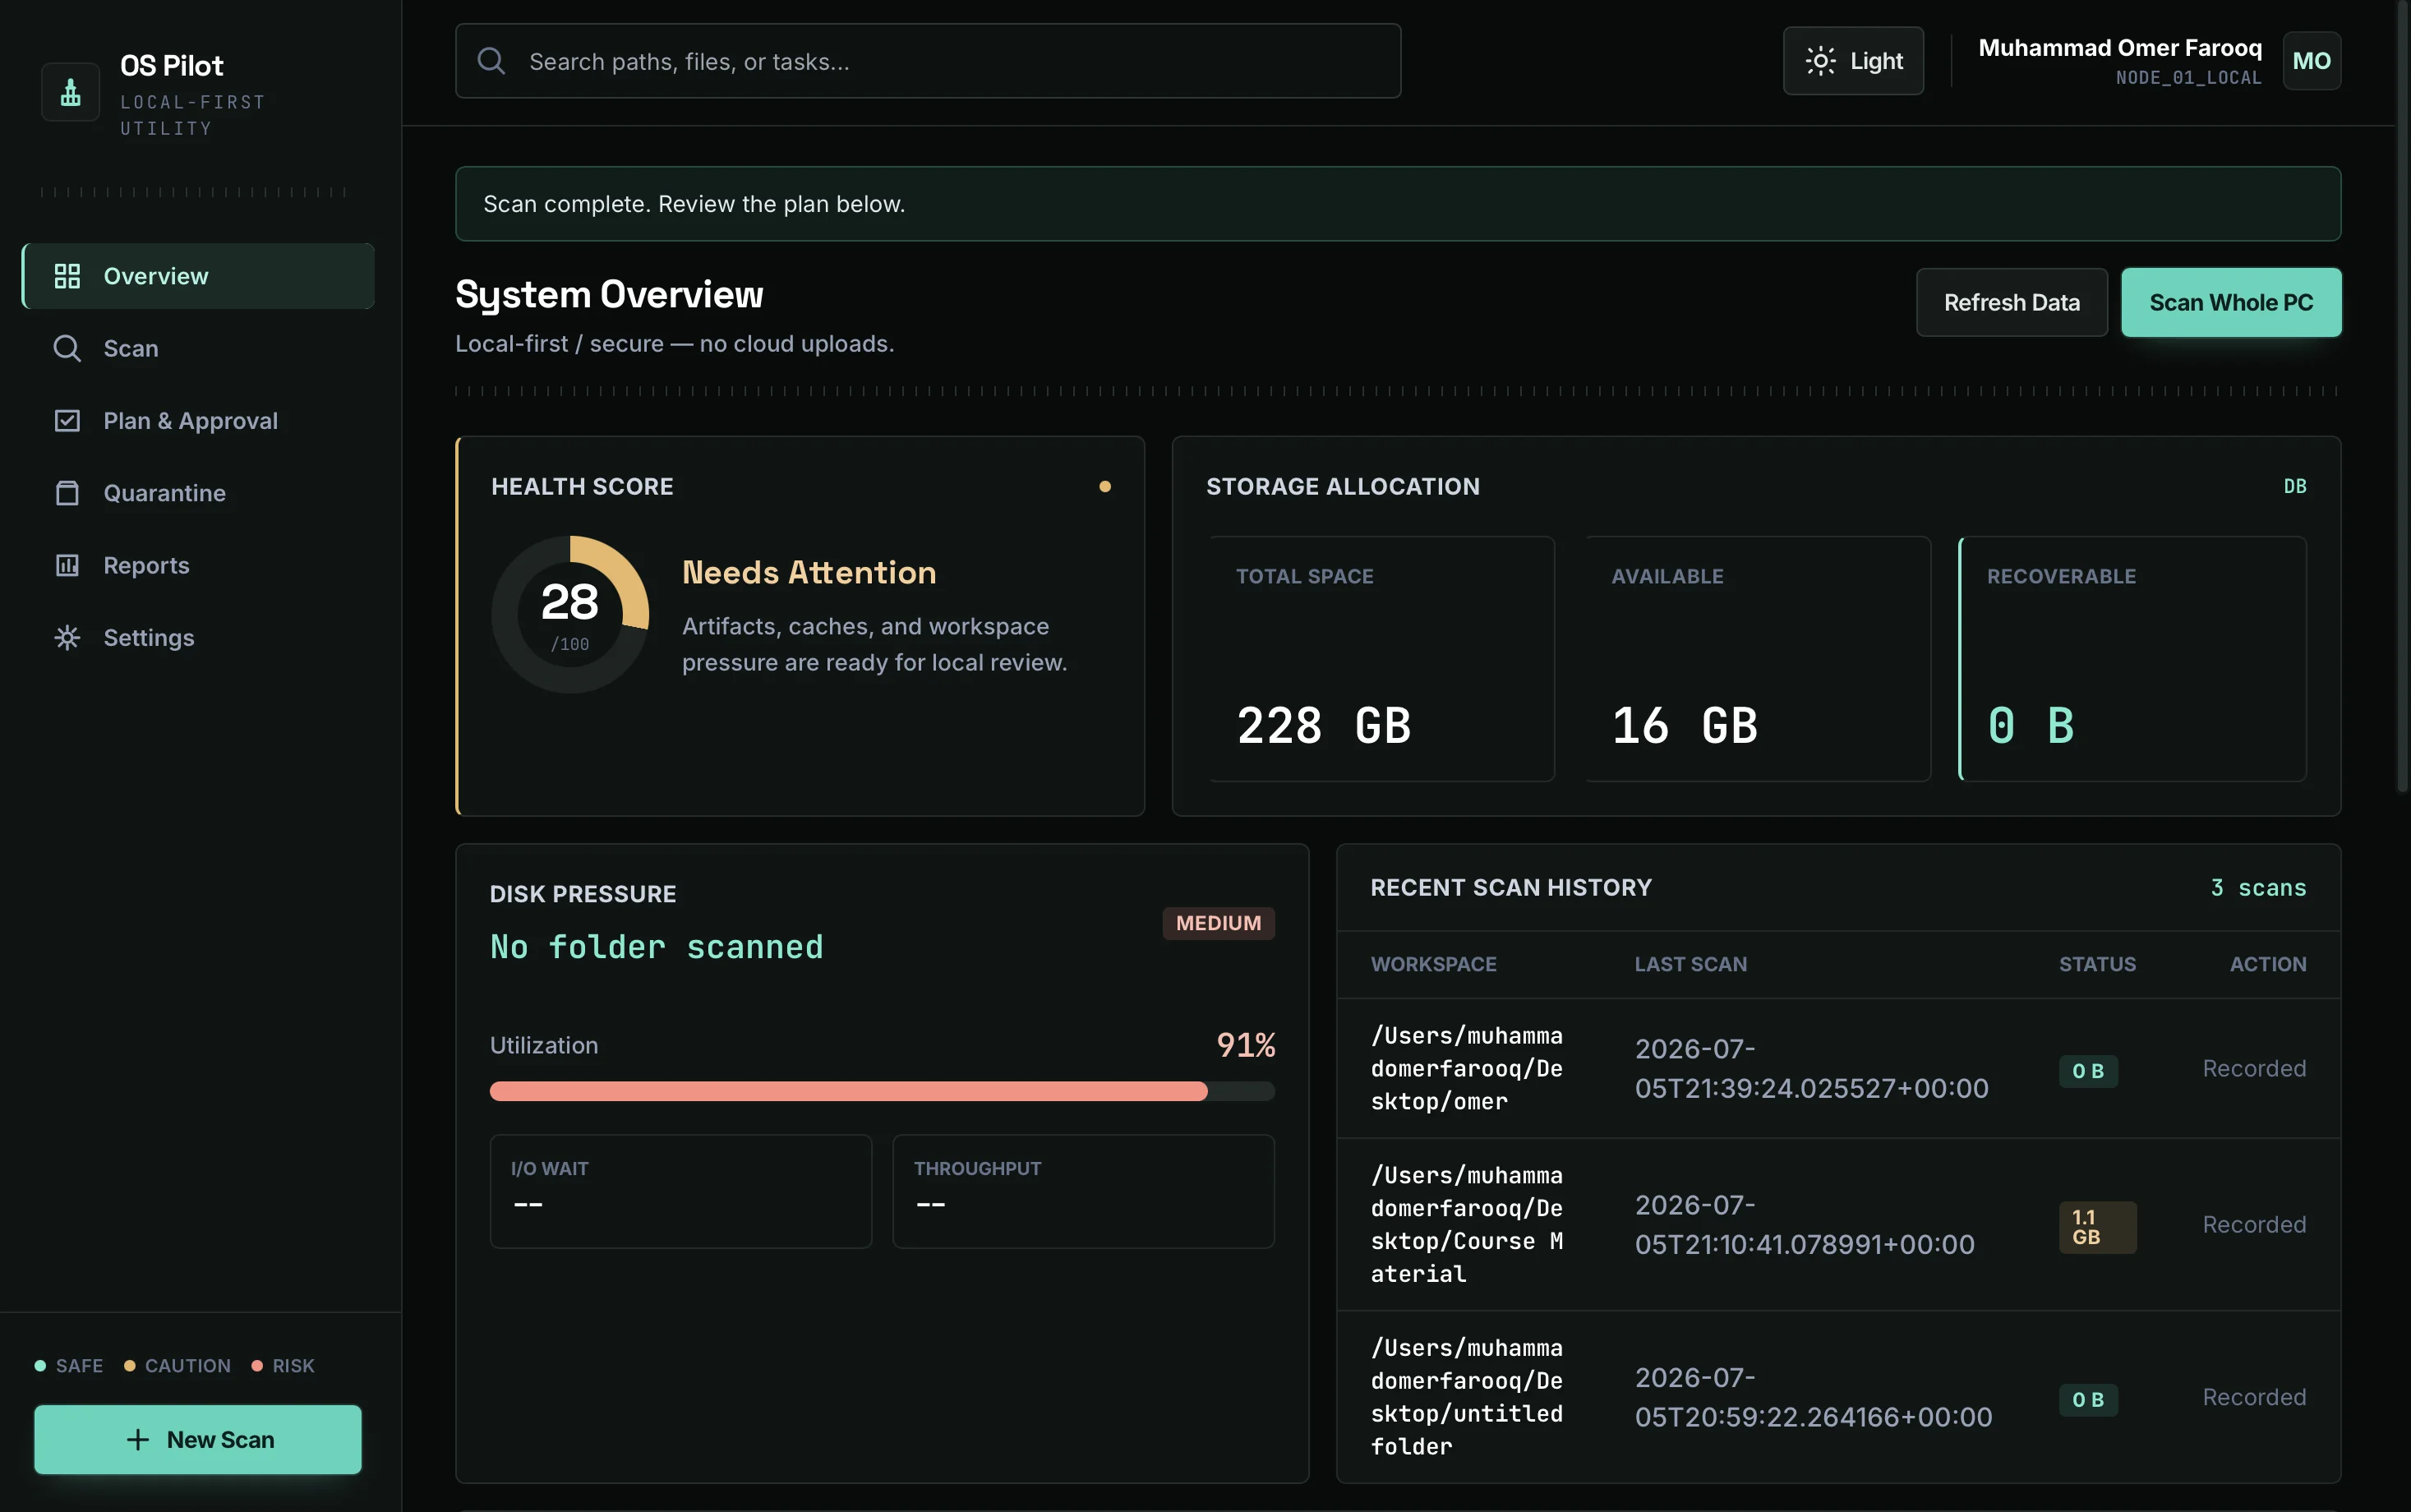The width and height of the screenshot is (2411, 1512).
Task: Click Refresh Data button
Action: [x=2011, y=302]
